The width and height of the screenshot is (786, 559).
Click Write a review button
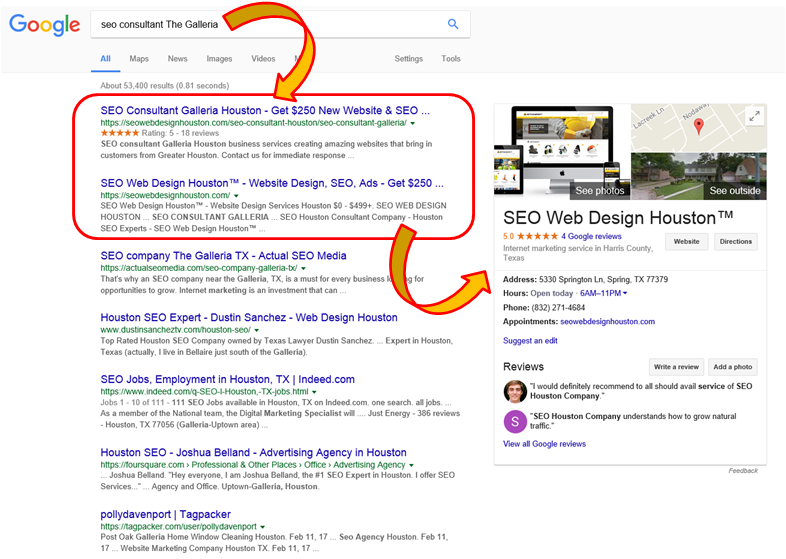(x=676, y=366)
